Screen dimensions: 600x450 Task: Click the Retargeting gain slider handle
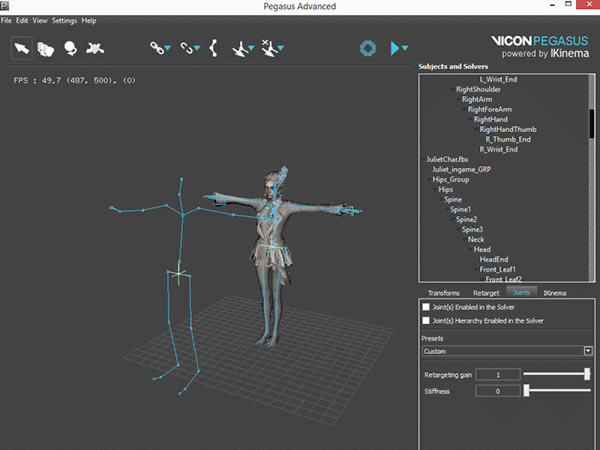(x=587, y=374)
